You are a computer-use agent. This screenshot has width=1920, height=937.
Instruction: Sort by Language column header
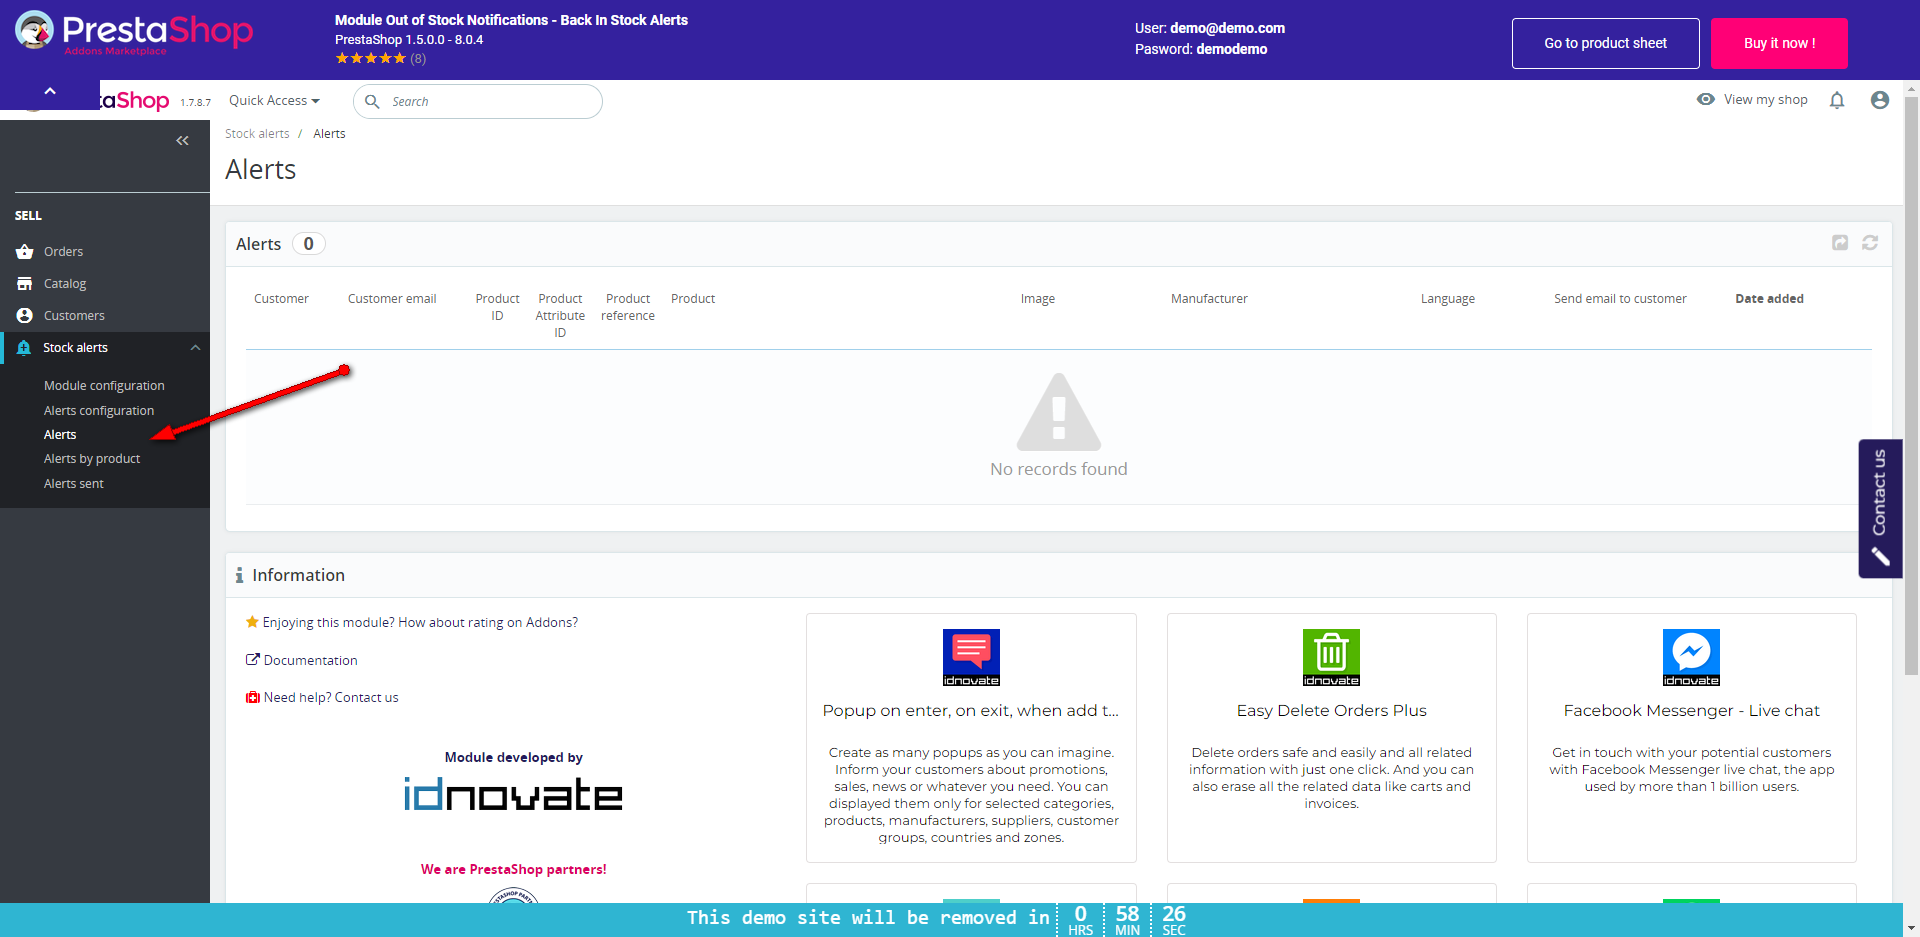point(1448,299)
